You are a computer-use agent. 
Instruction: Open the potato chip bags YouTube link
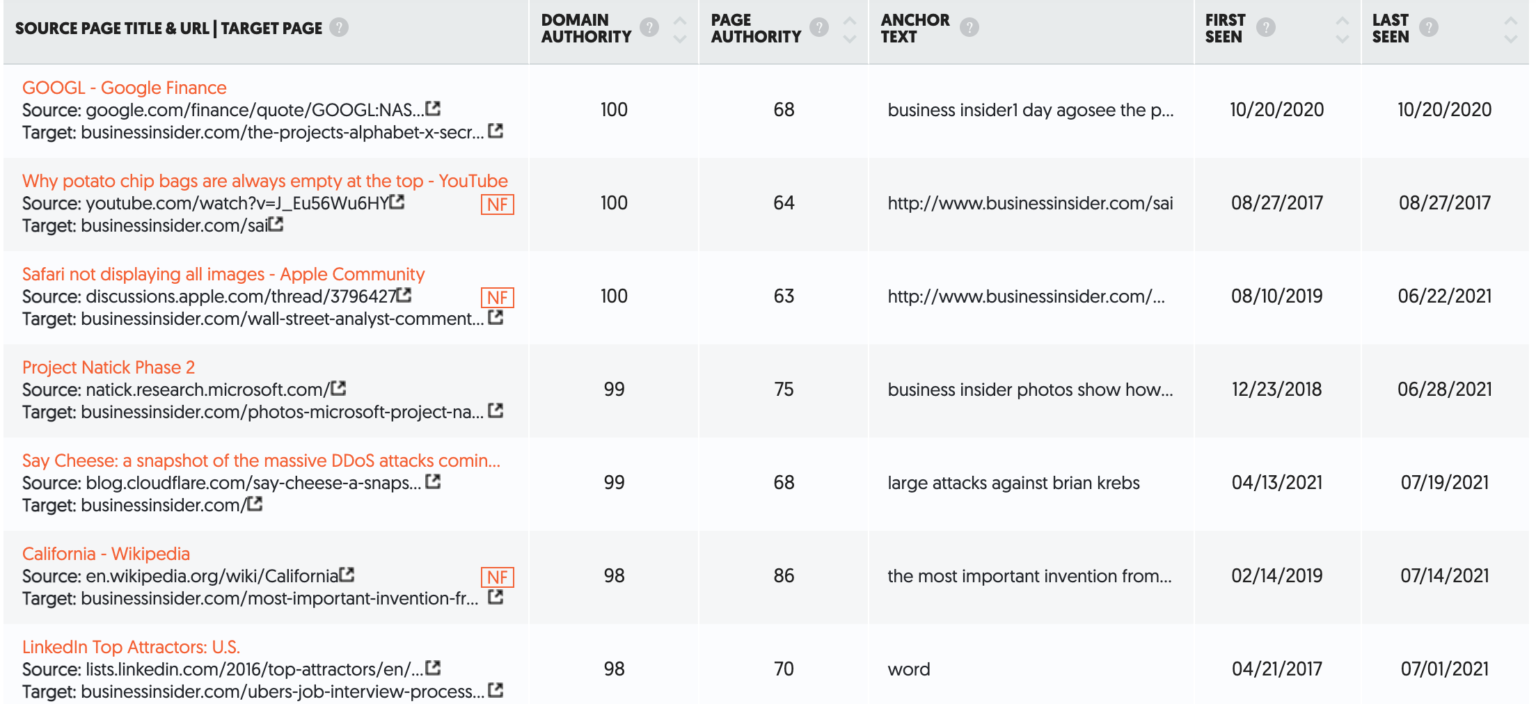264,181
